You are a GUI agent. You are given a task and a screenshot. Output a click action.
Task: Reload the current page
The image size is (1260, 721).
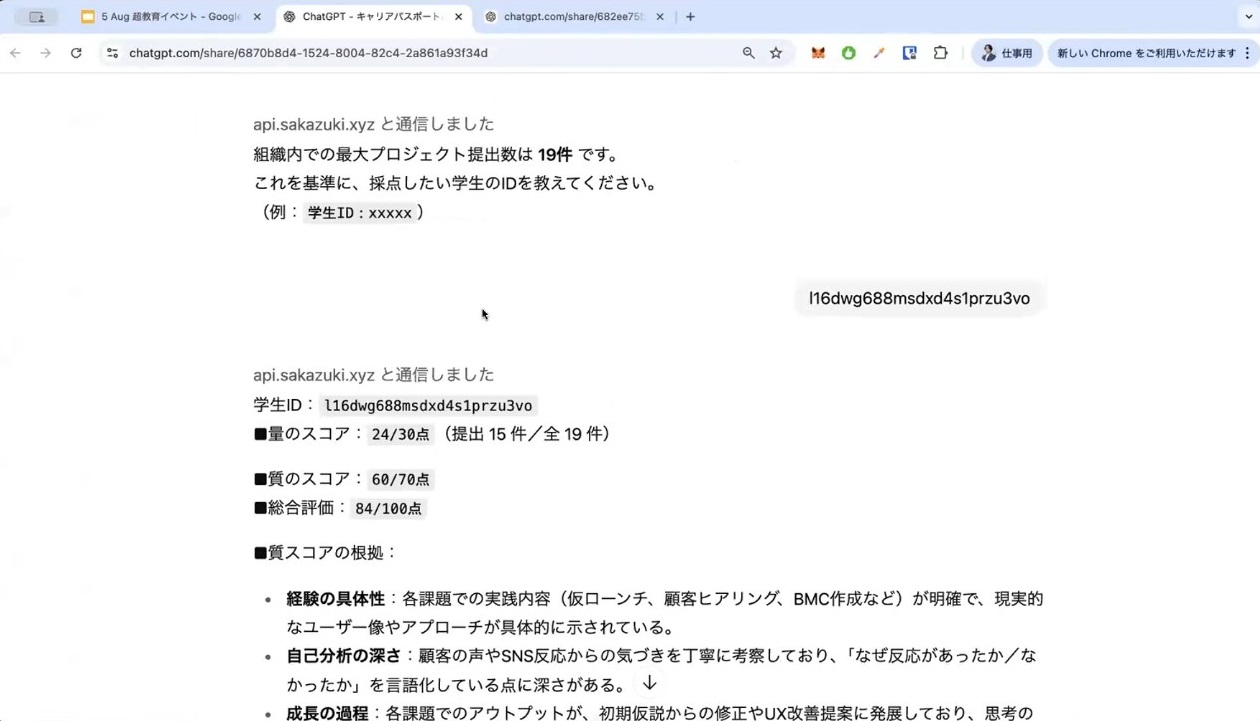click(x=76, y=53)
